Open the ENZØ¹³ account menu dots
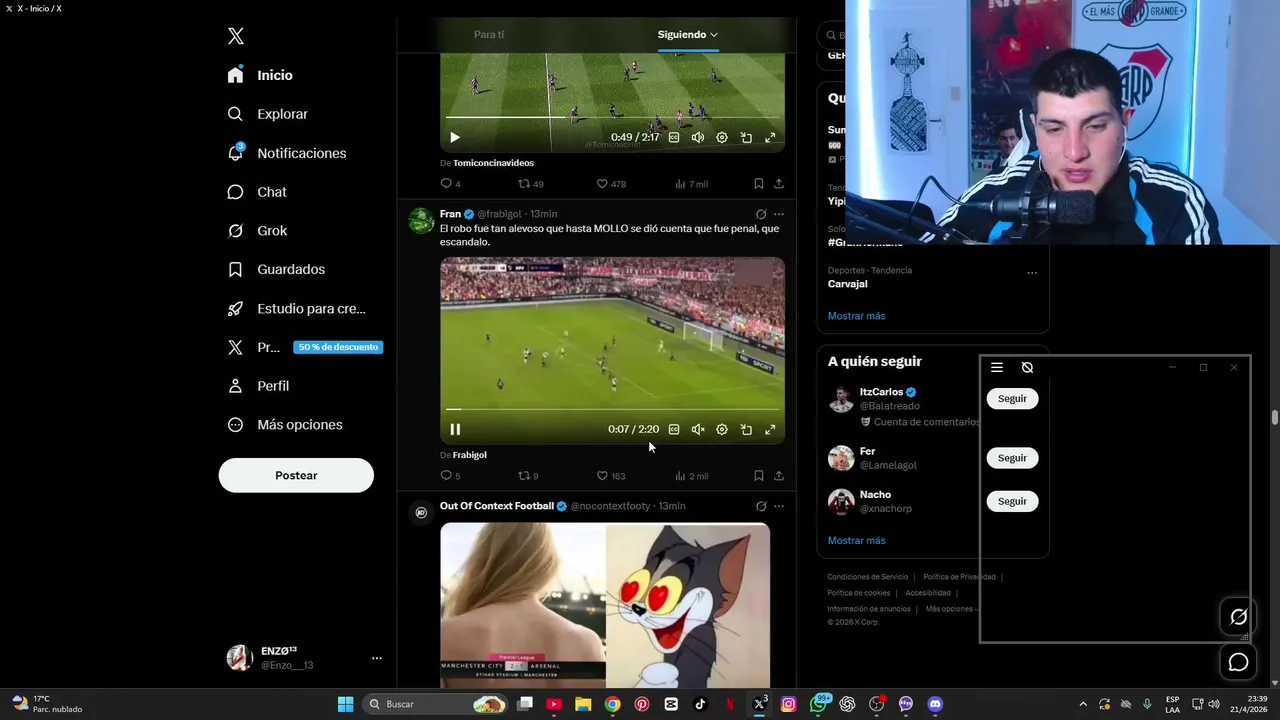 377,658
